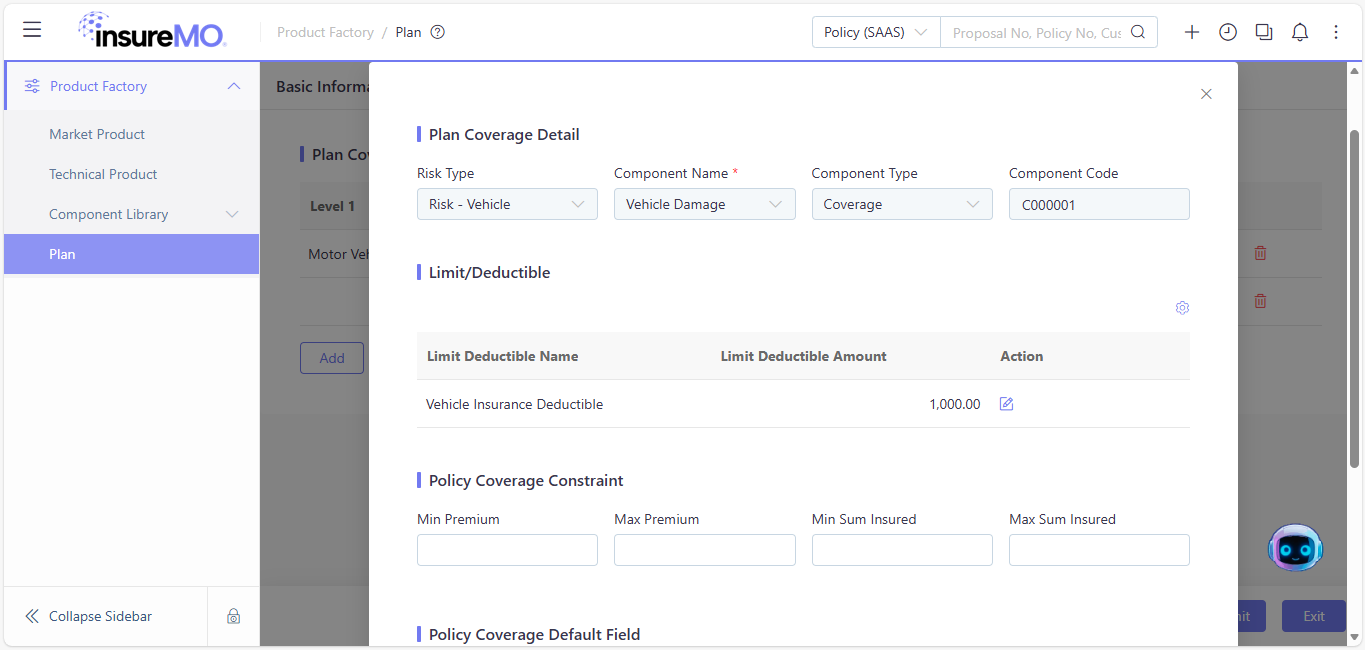1365x650 pixels.
Task: Click the 1,000.00 deductible amount
Action: [x=954, y=404]
